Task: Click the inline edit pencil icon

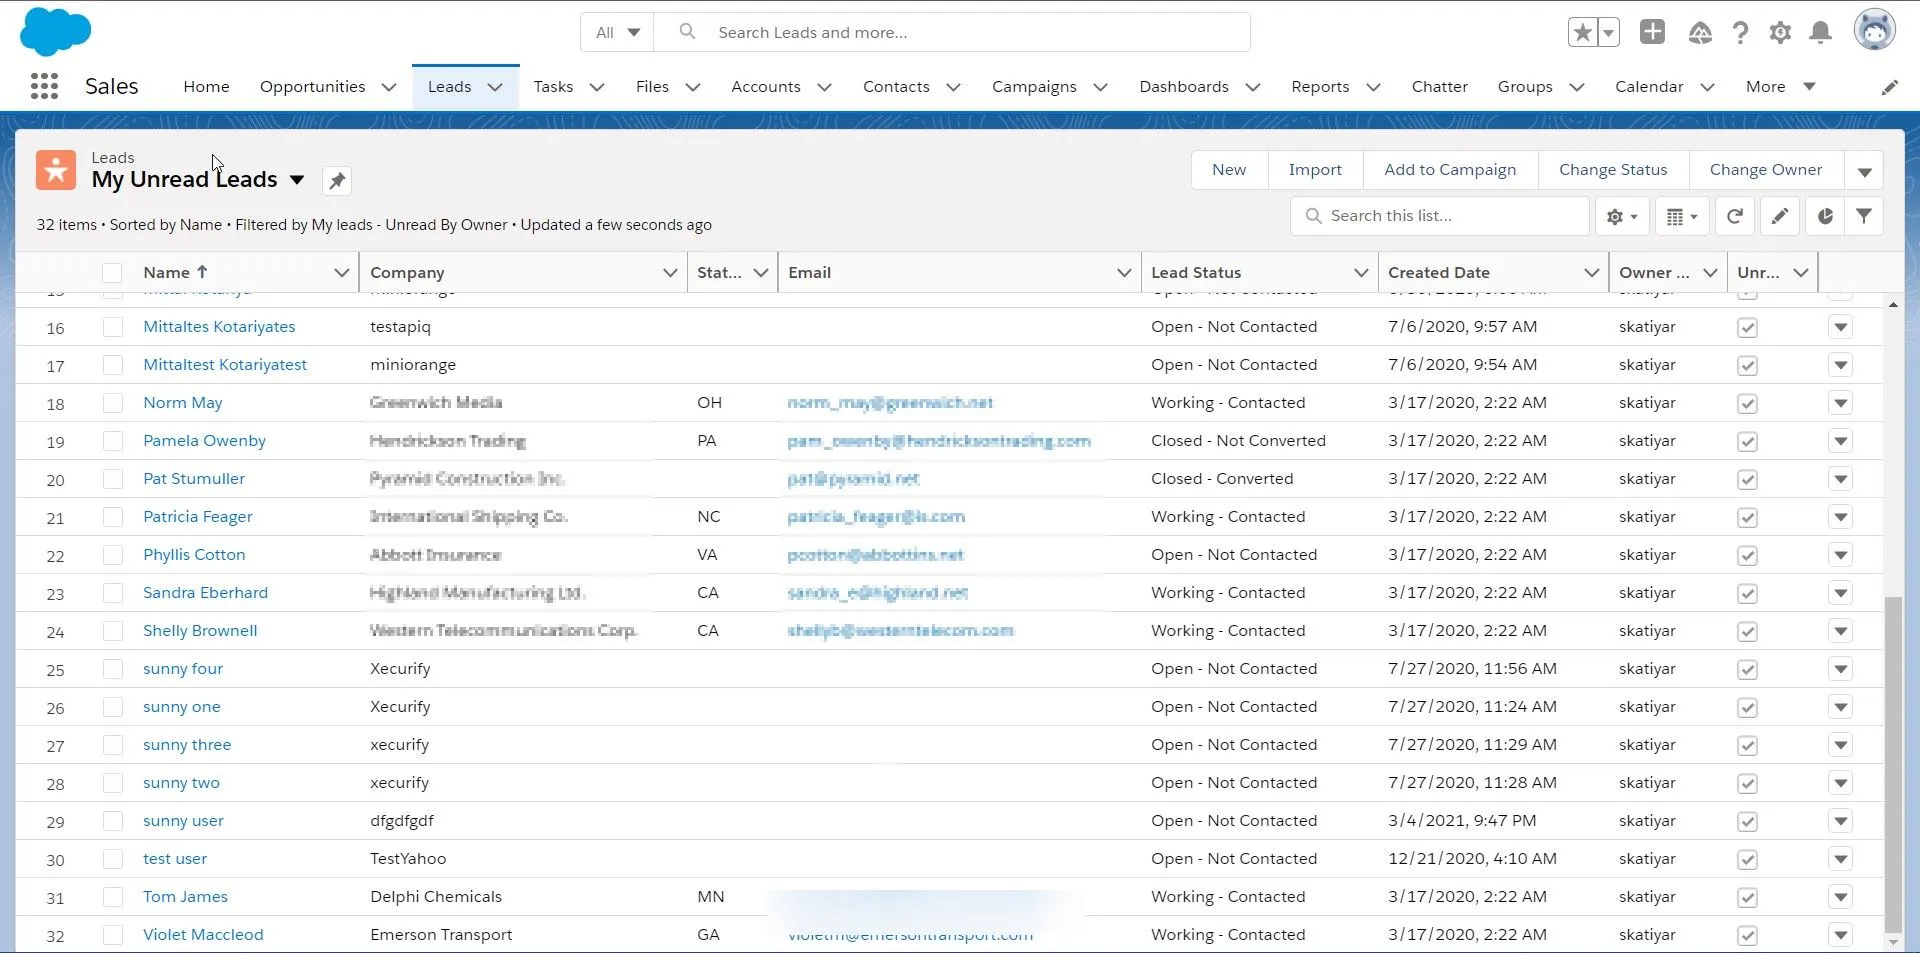Action: (x=1779, y=216)
